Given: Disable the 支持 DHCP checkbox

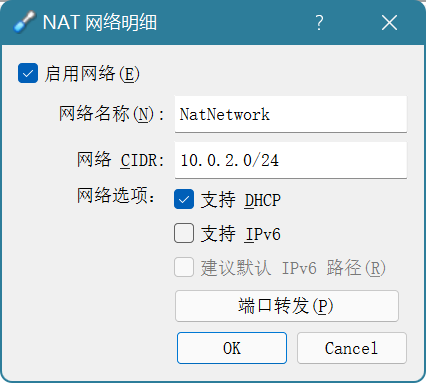Looking at the screenshot, I should [x=184, y=199].
